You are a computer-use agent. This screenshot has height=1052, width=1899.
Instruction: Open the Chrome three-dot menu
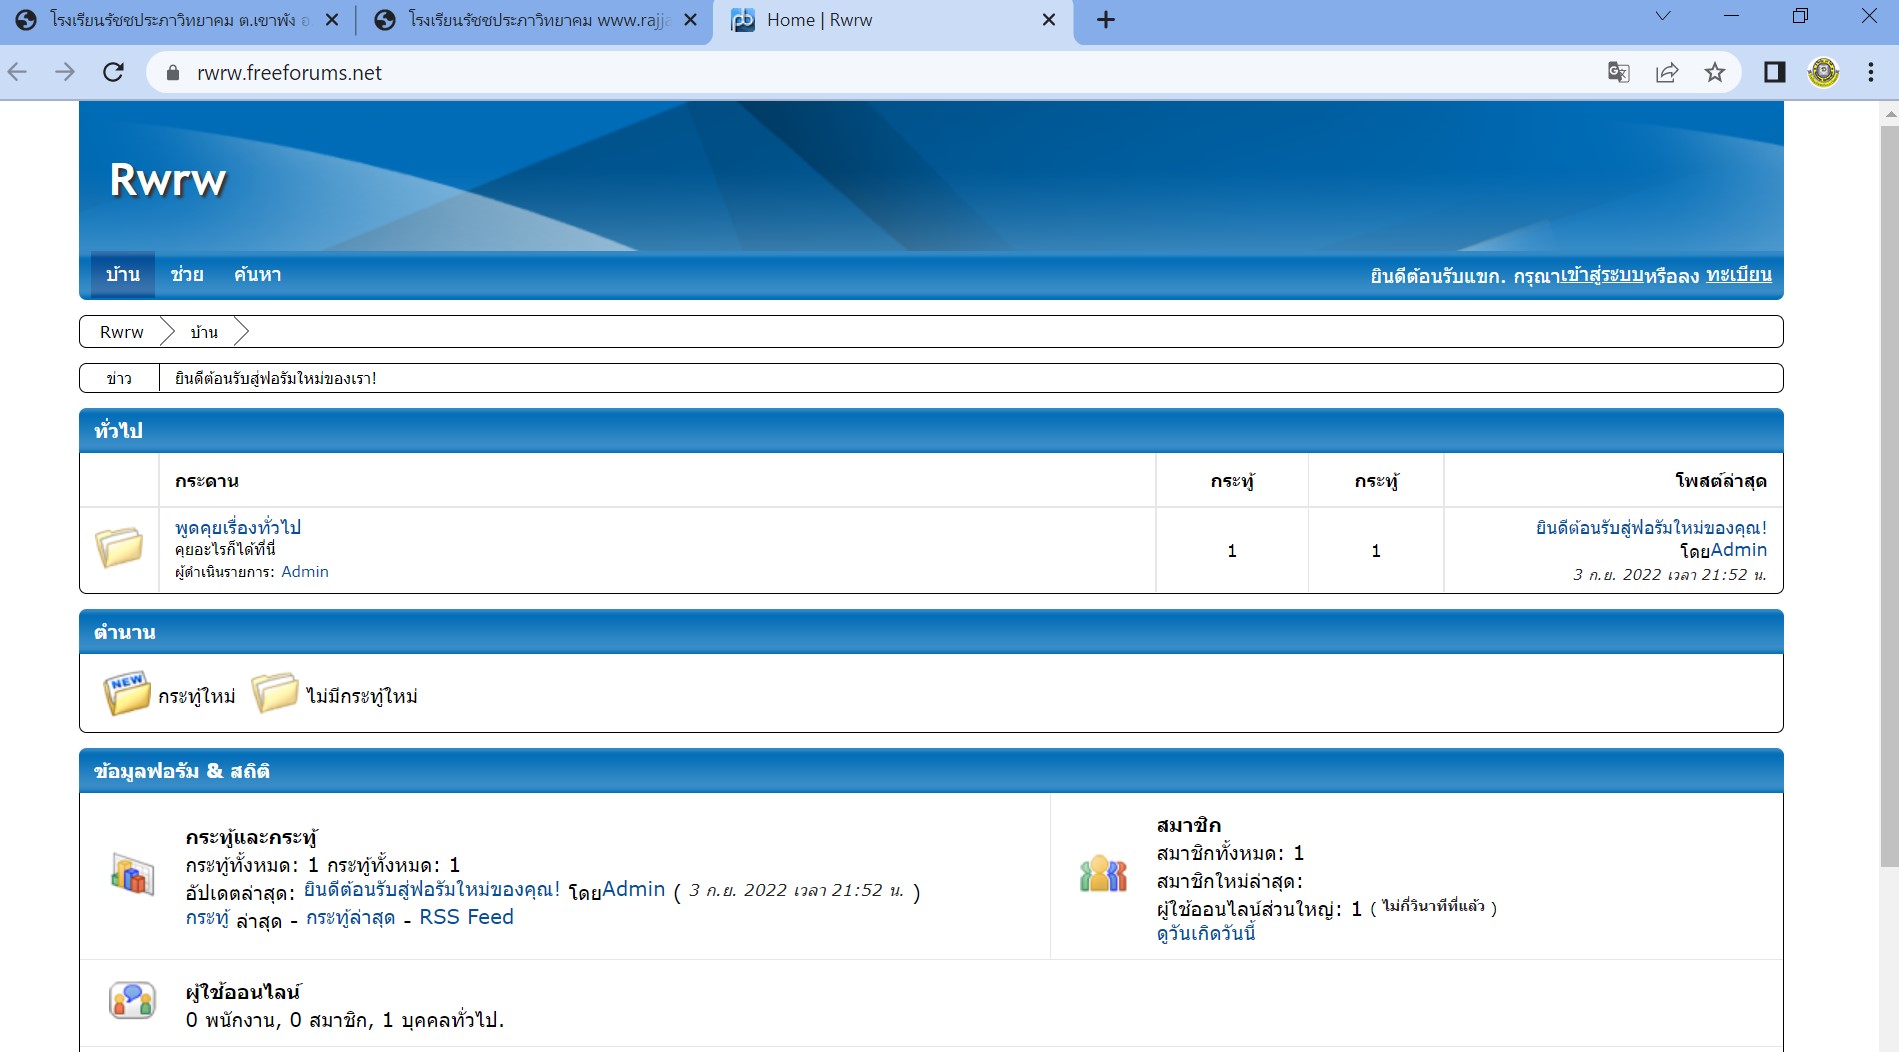(x=1870, y=73)
